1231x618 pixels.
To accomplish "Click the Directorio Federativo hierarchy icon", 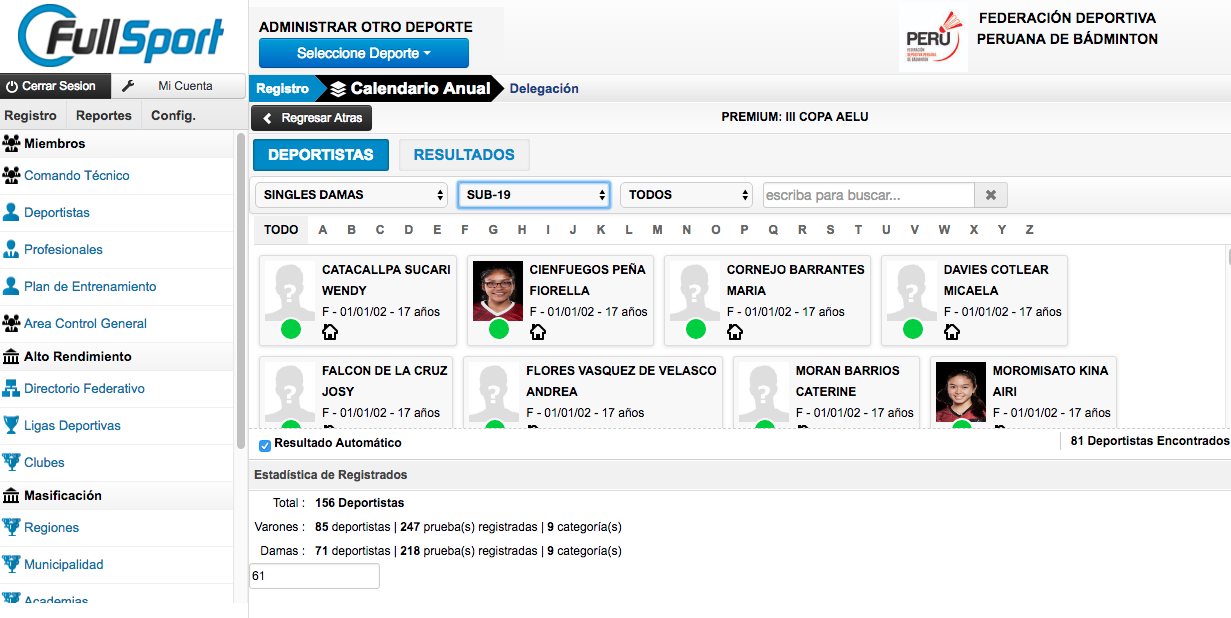I will [x=12, y=389].
